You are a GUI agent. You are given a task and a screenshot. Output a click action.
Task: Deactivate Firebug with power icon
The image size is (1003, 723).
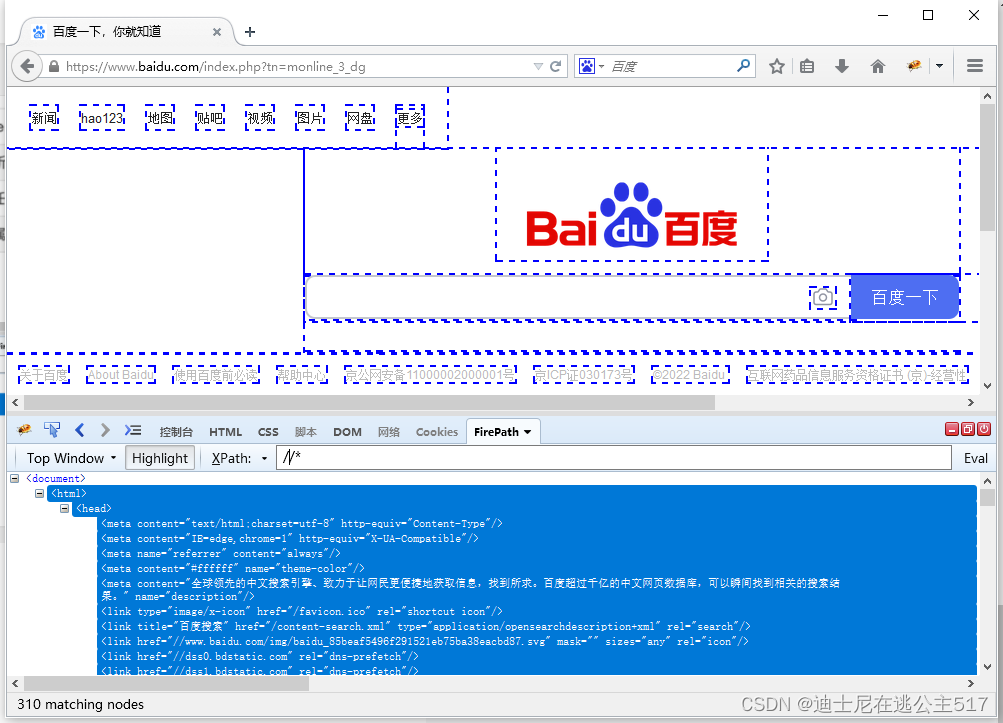pos(984,429)
